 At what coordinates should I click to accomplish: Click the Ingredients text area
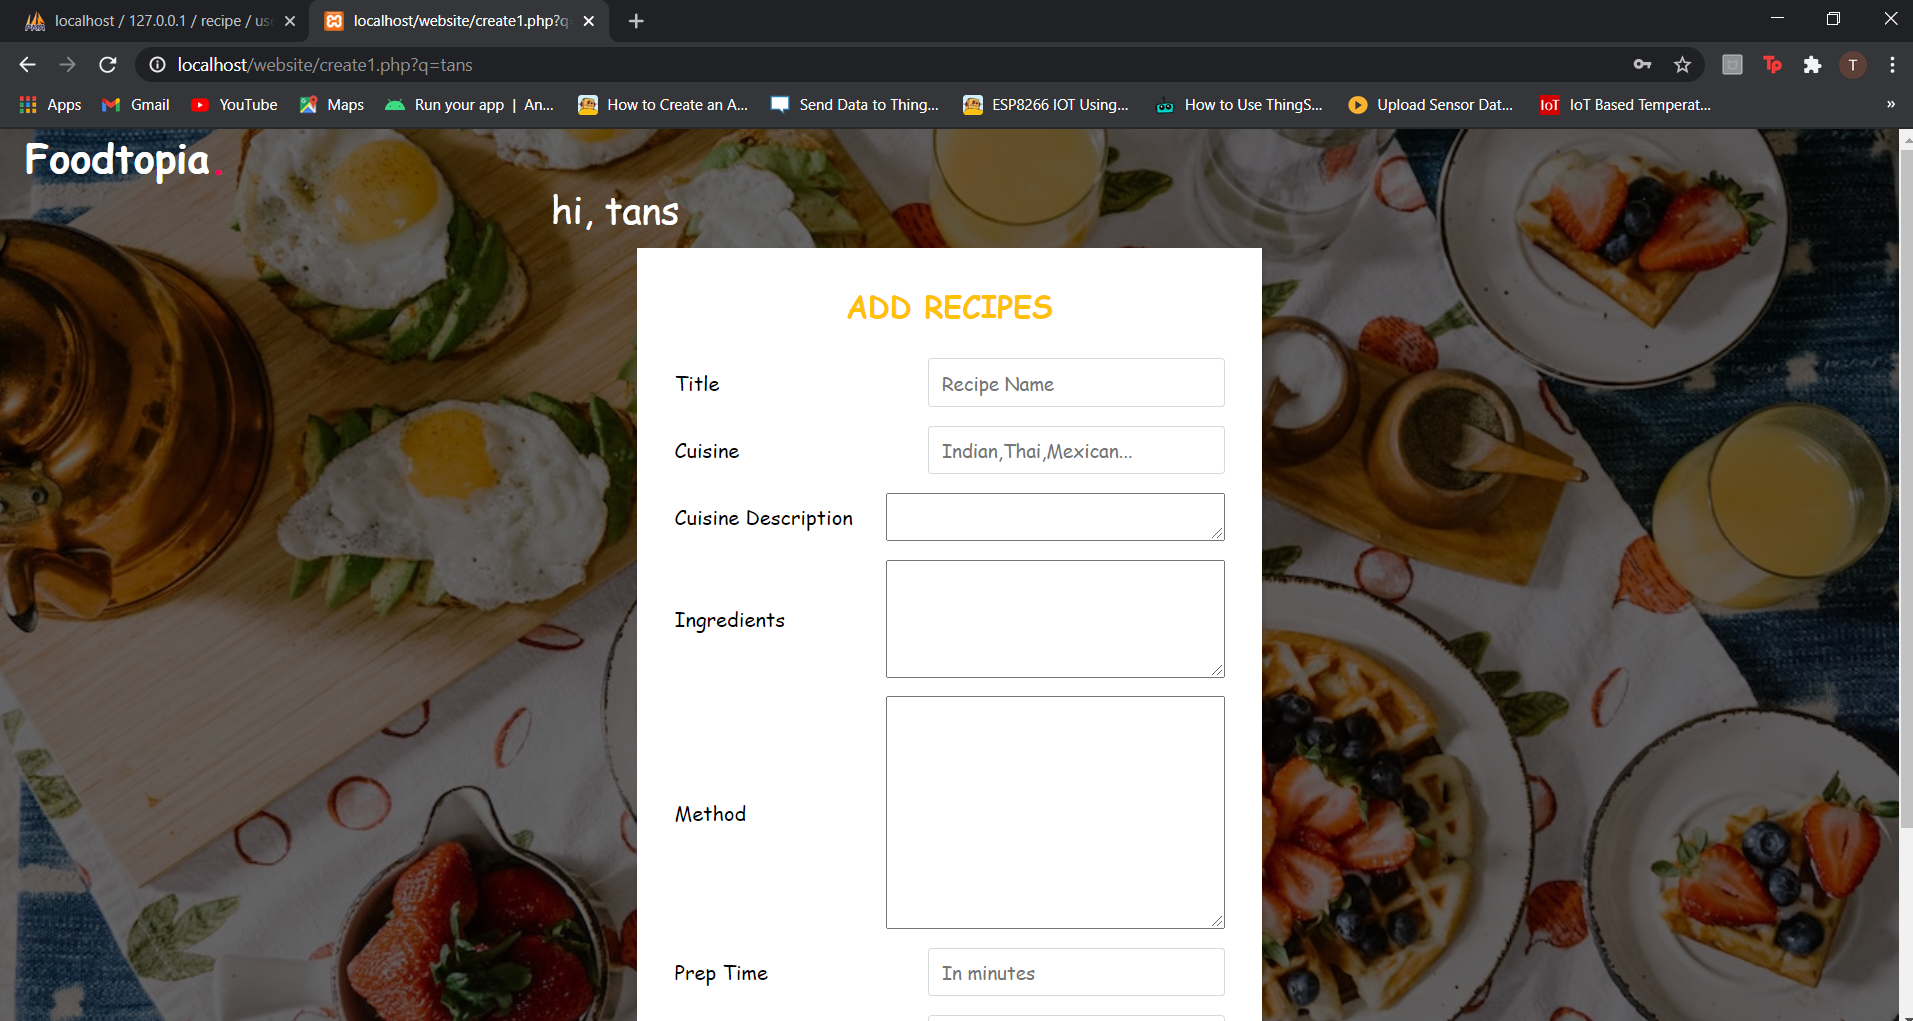1054,618
